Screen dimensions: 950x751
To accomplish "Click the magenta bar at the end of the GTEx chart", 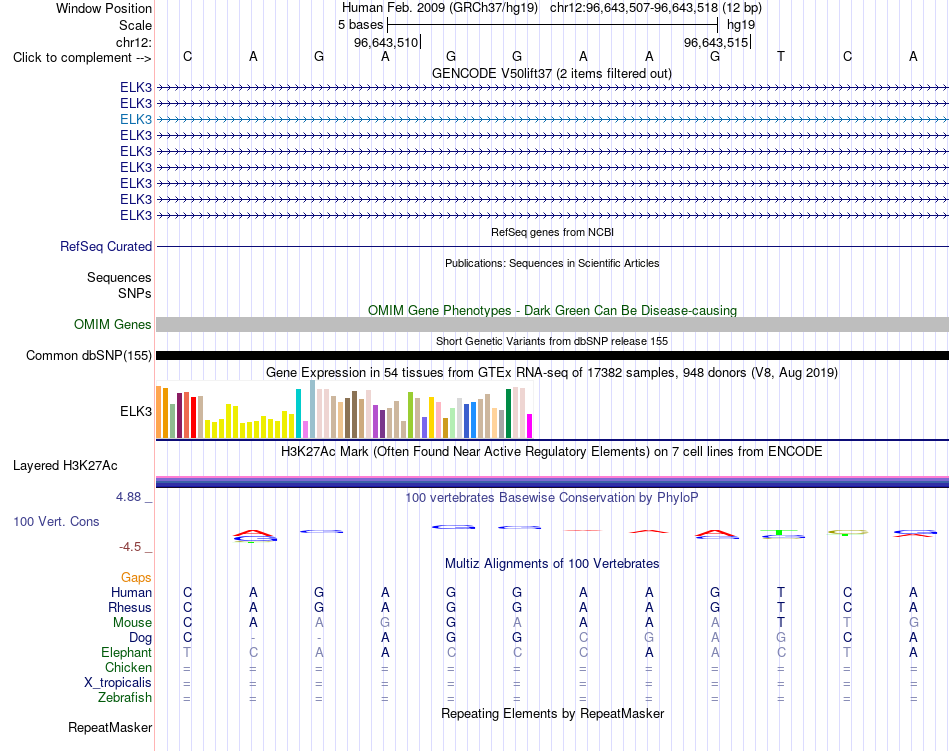I will pos(530,426).
